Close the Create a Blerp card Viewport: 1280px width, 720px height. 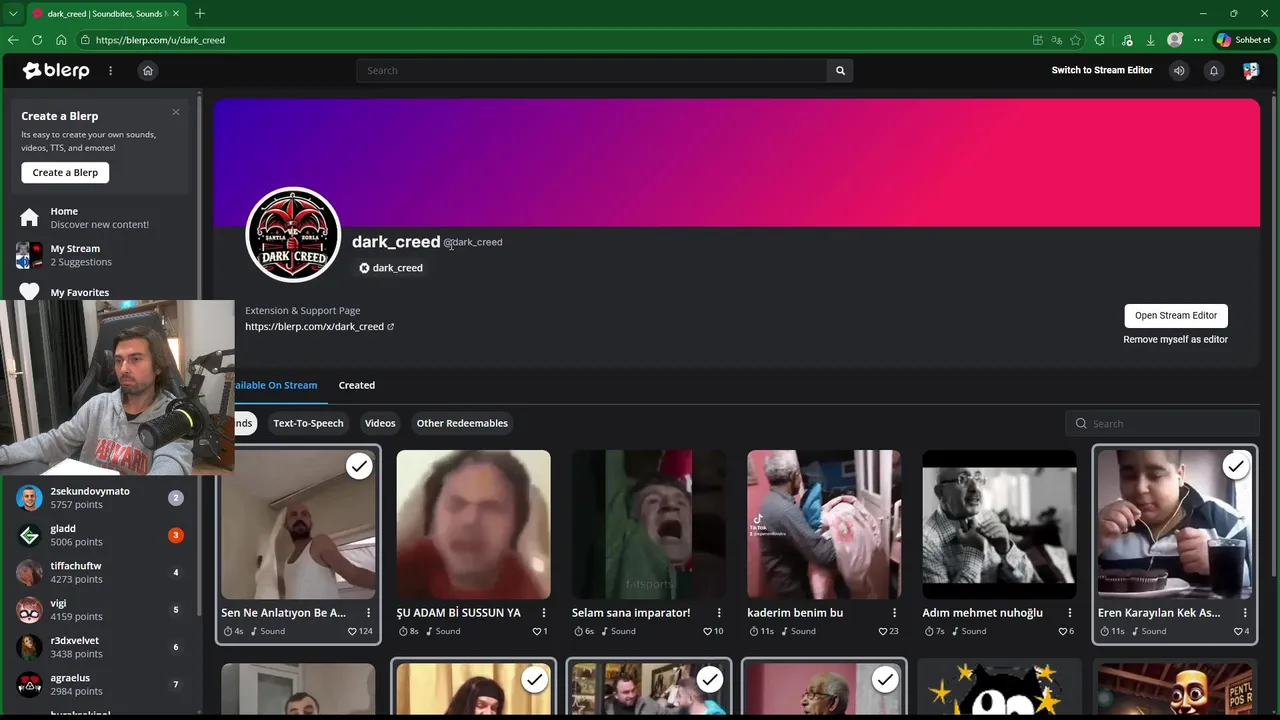tap(176, 112)
